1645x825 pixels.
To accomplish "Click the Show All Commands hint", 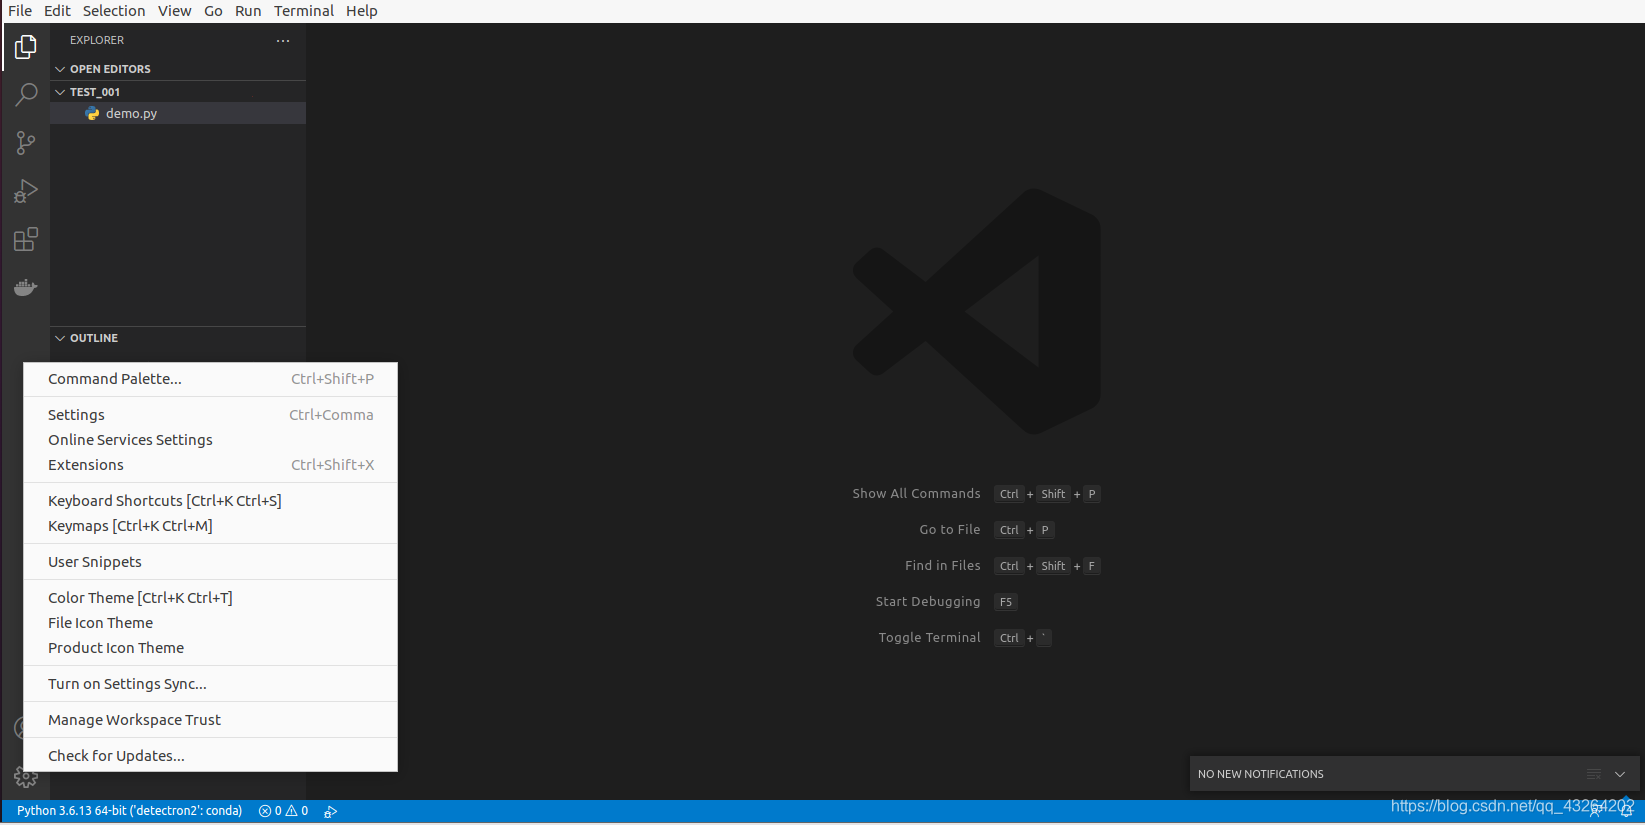I will click(916, 494).
